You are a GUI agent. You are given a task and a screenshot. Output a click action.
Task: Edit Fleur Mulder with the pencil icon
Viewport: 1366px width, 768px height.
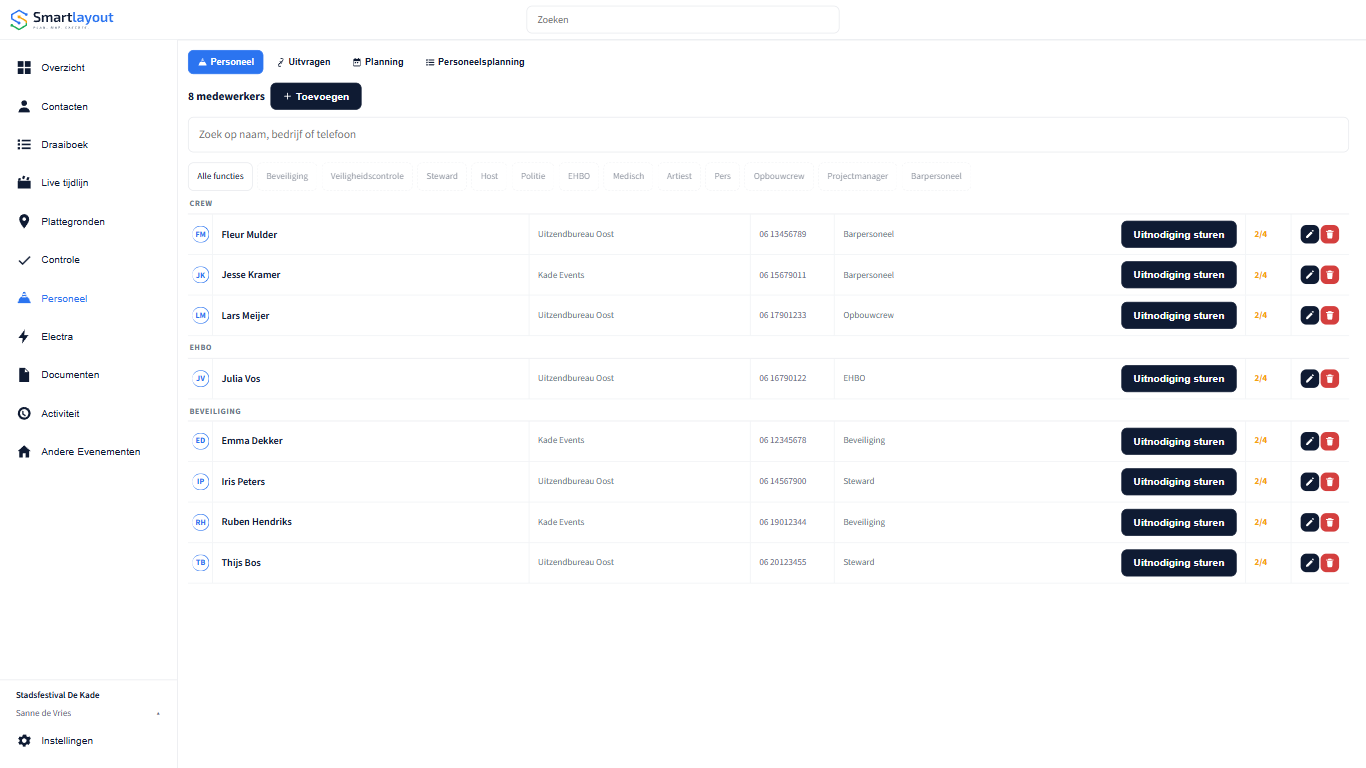(1309, 234)
